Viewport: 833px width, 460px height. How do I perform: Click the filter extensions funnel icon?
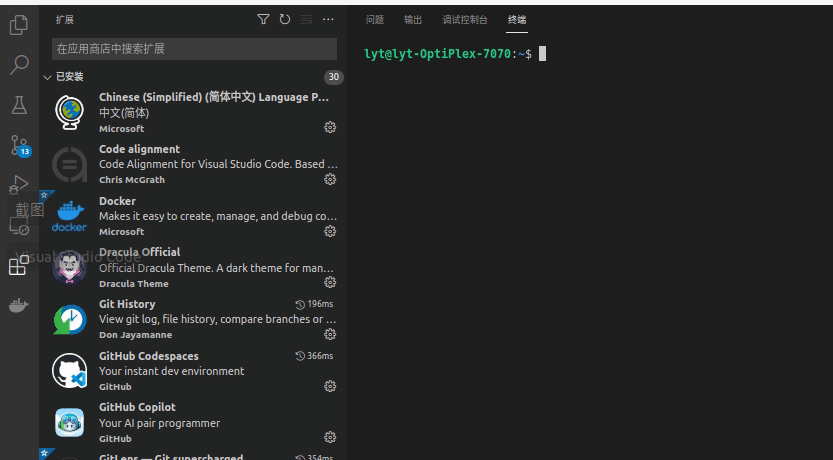(x=263, y=20)
